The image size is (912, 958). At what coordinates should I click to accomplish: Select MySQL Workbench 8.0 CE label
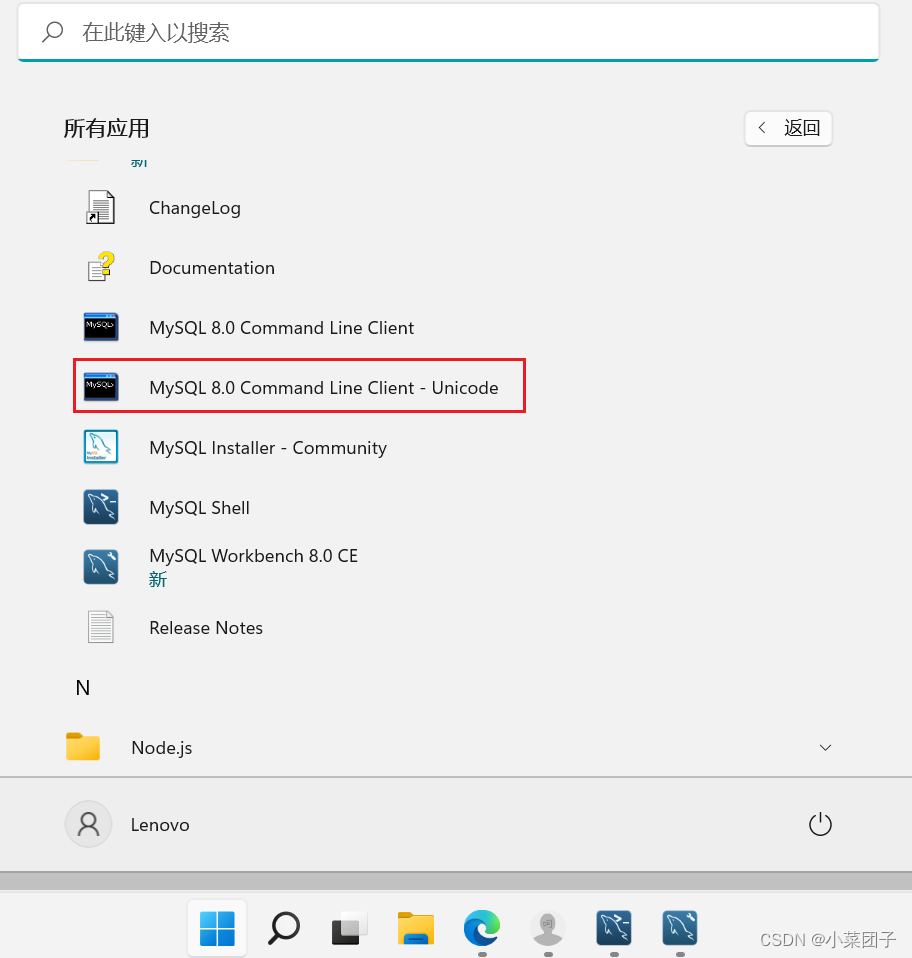point(254,555)
